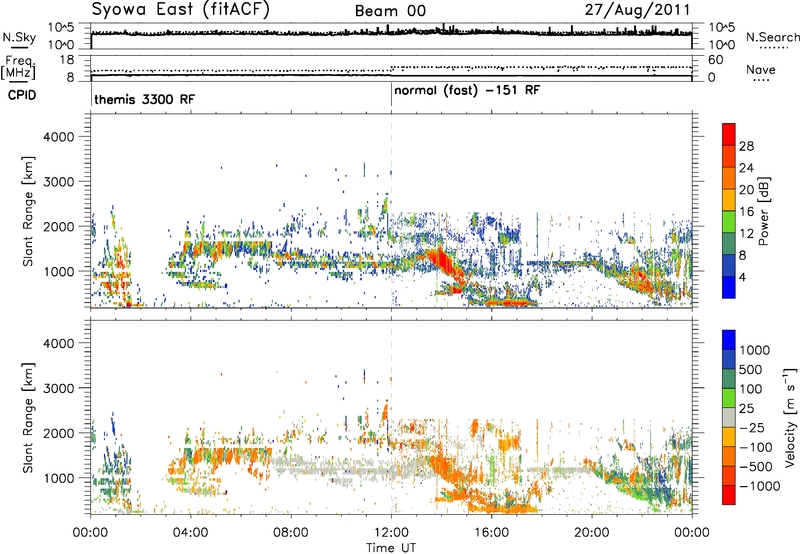Click the '3000' tick on the velocity panel
The width and height of the screenshot is (800, 554).
pos(58,388)
